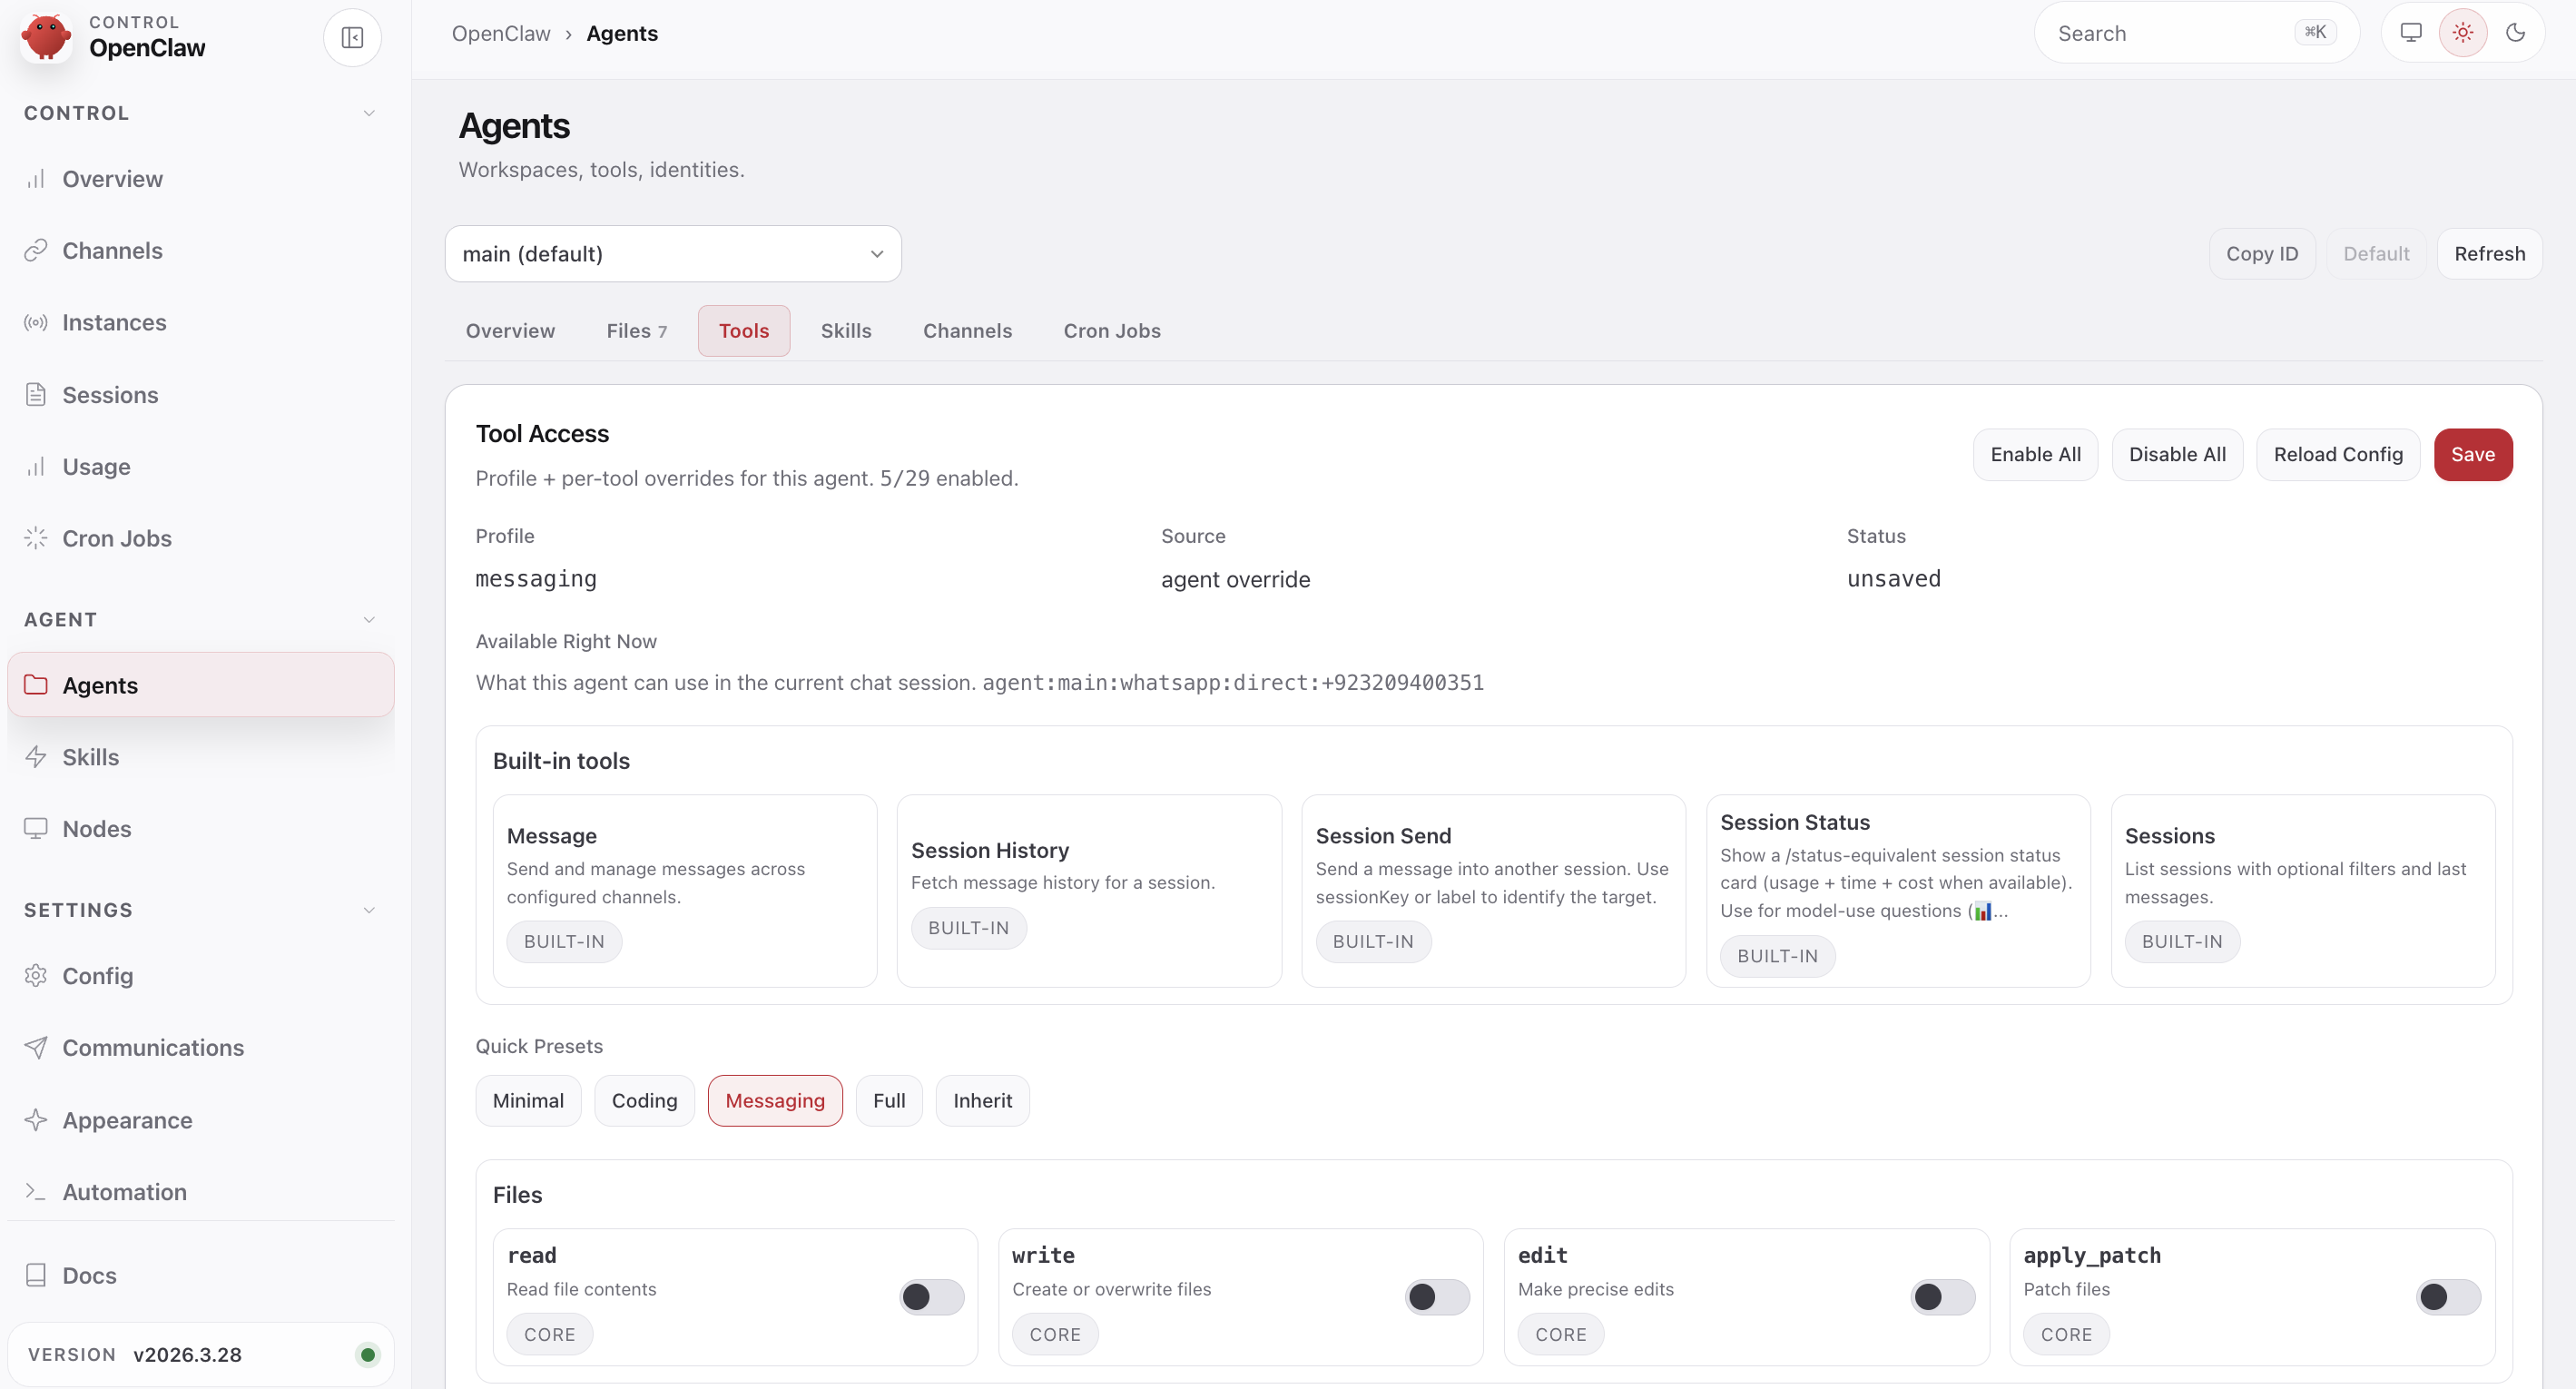Collapse the sidebar using the panel icon
Viewport: 2576px width, 1389px height.
(352, 37)
